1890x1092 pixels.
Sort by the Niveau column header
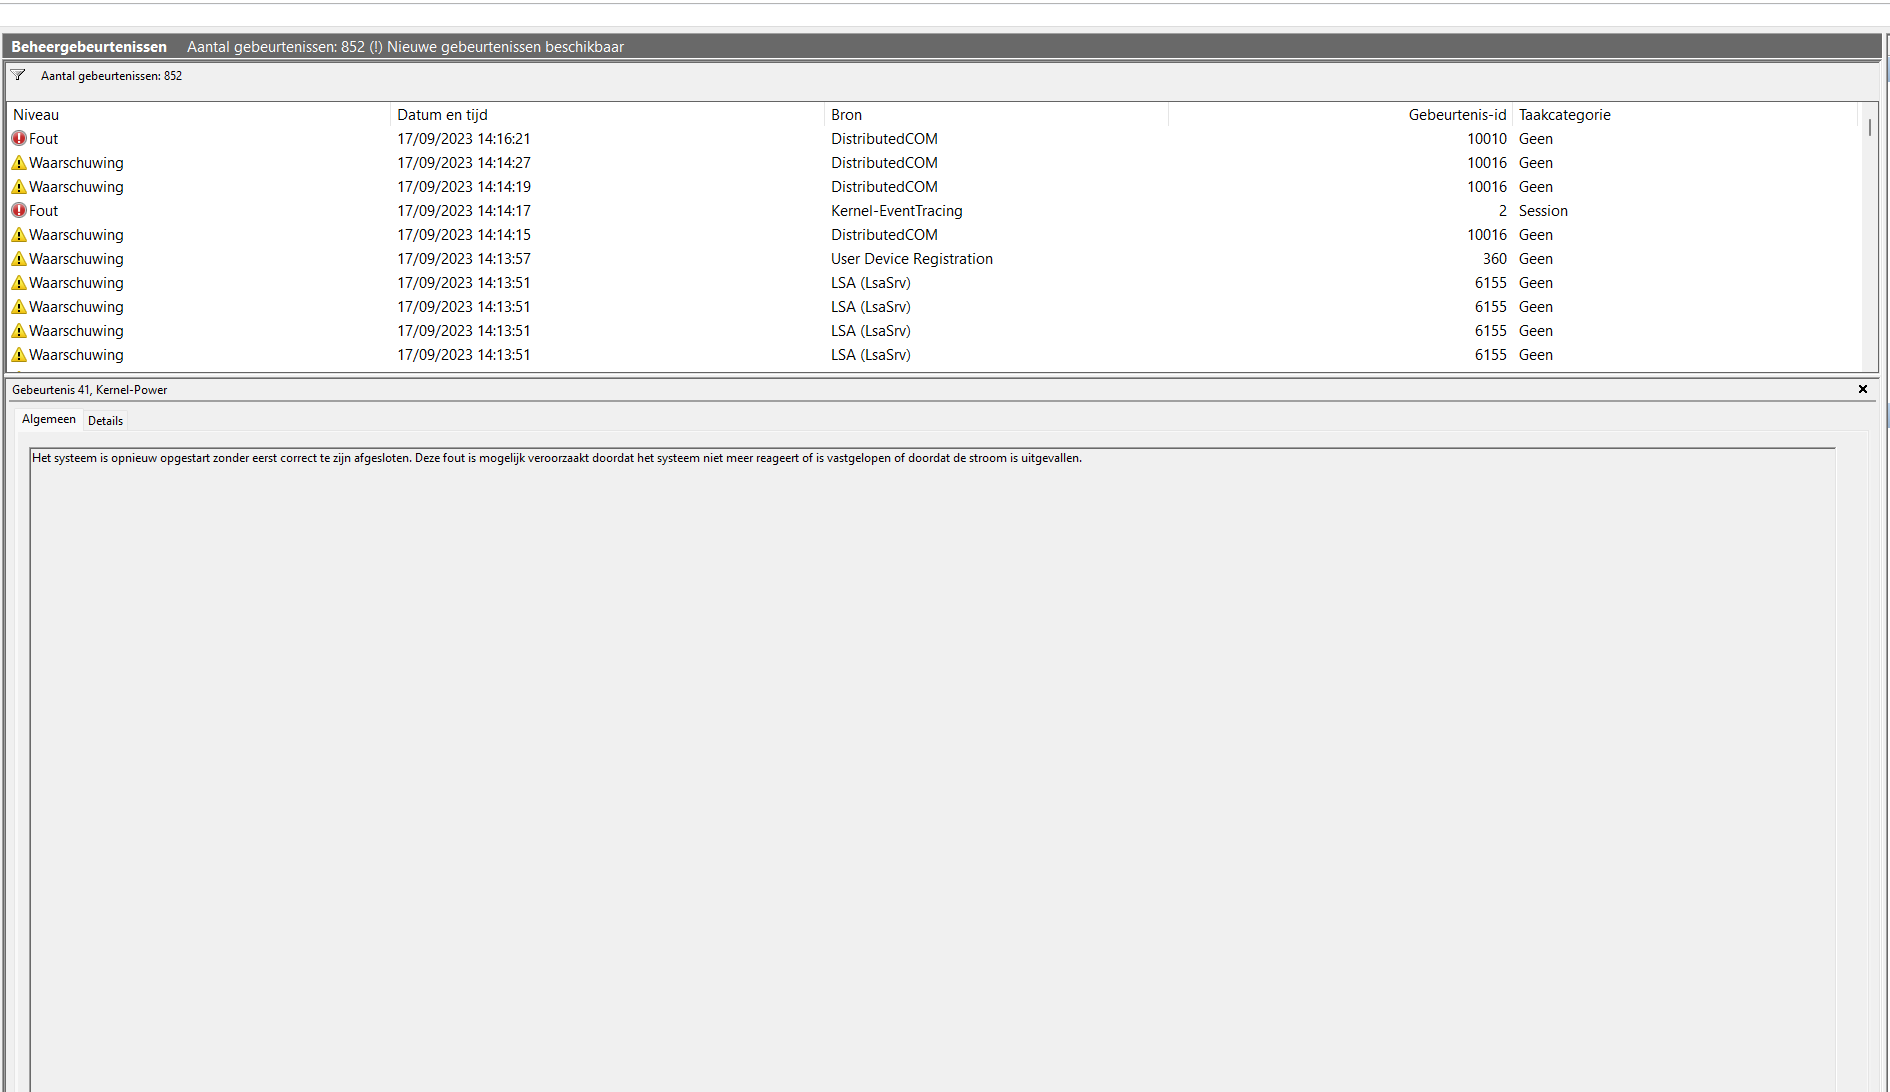[x=198, y=115]
